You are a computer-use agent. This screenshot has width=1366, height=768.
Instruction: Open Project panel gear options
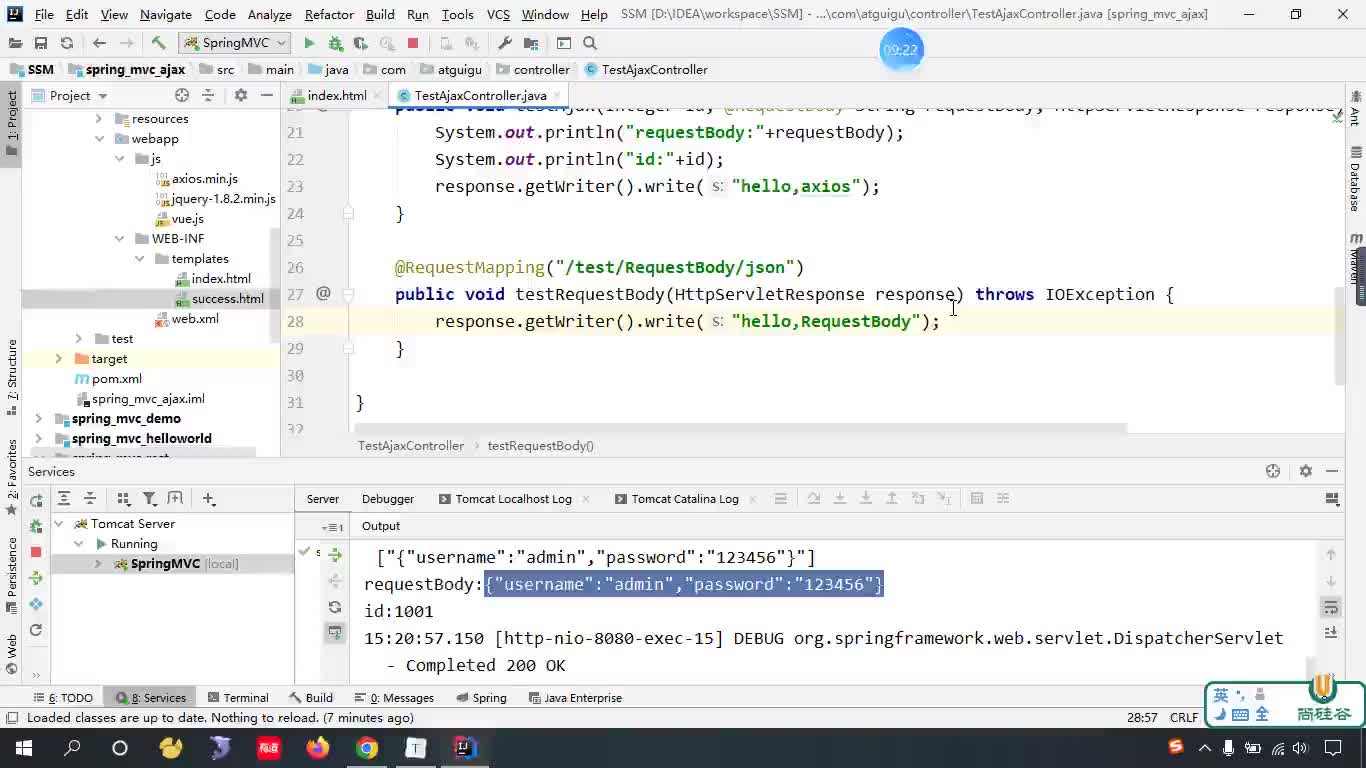point(241,95)
